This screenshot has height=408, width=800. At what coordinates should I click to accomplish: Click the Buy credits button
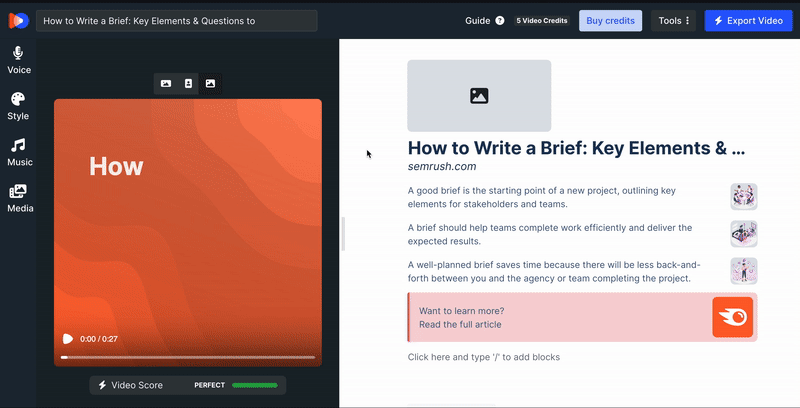point(610,20)
